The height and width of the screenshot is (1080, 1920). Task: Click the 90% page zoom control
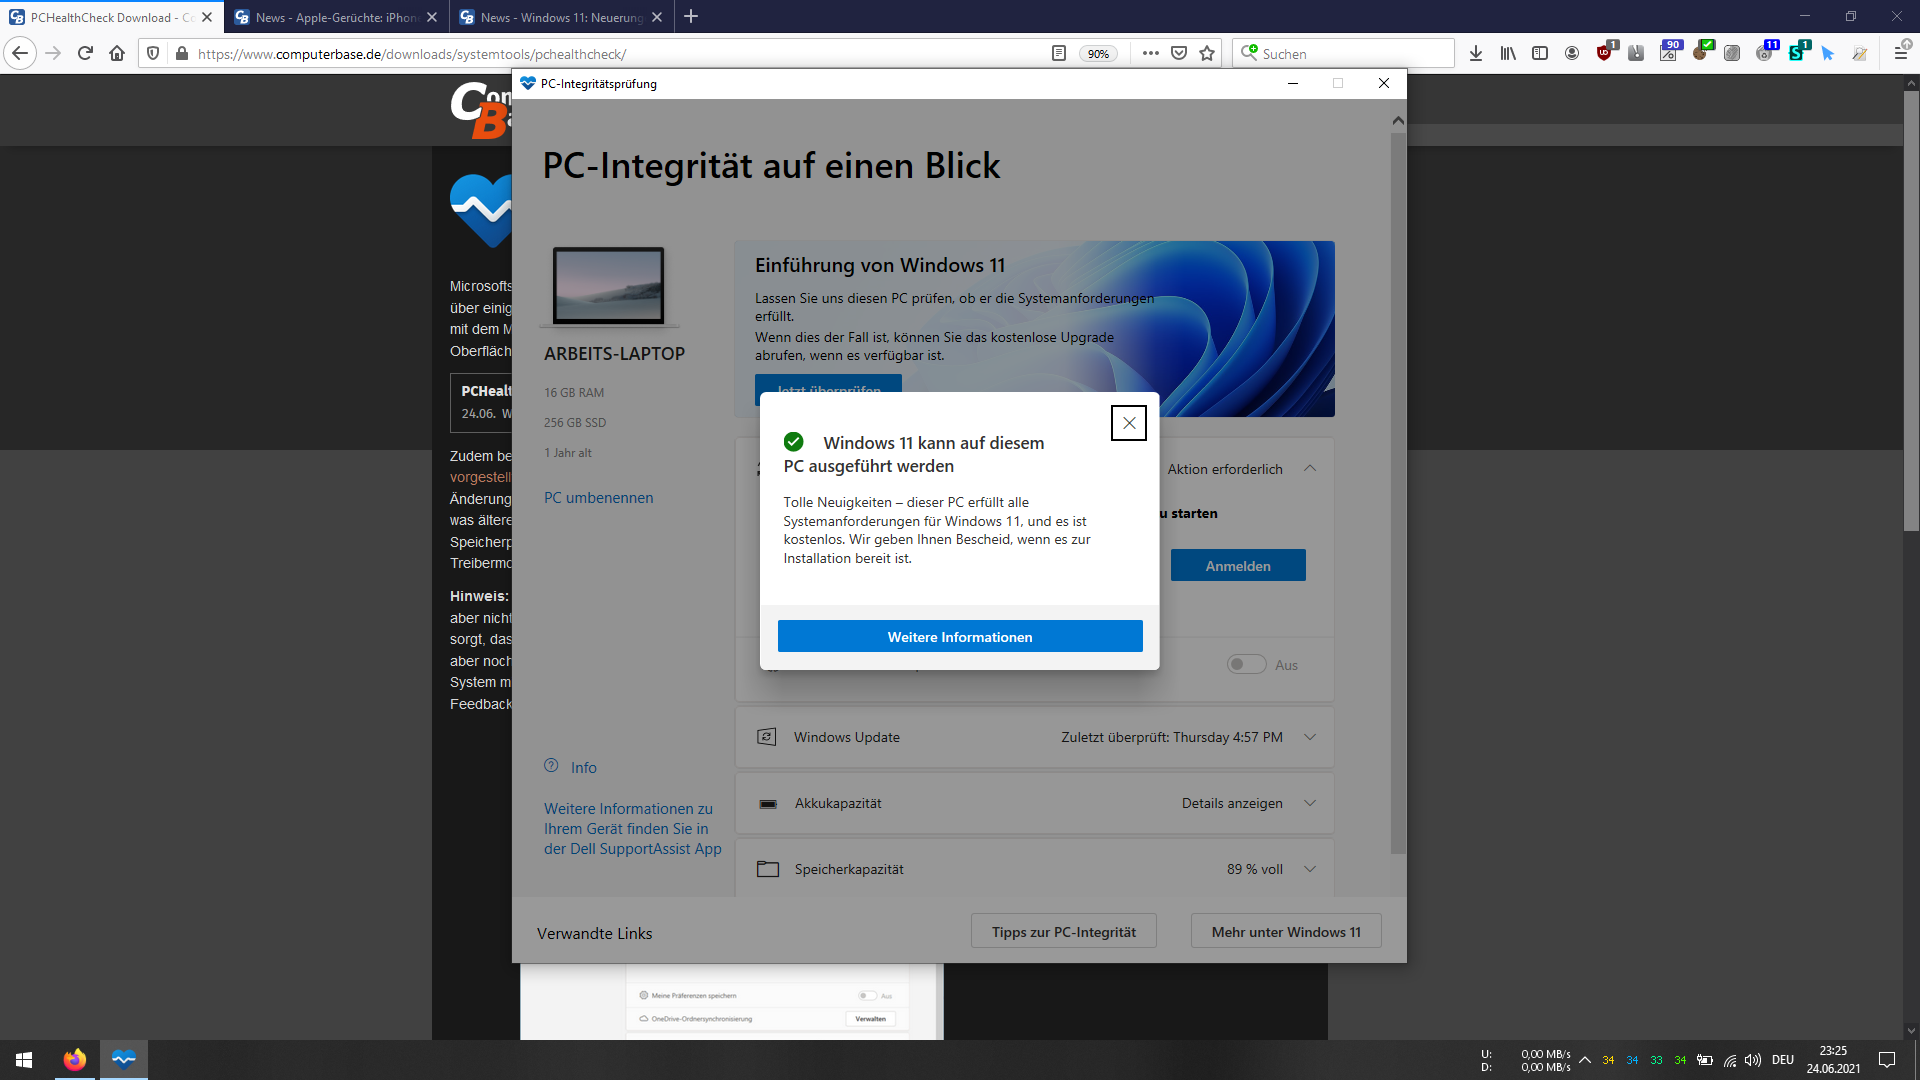(x=1098, y=53)
